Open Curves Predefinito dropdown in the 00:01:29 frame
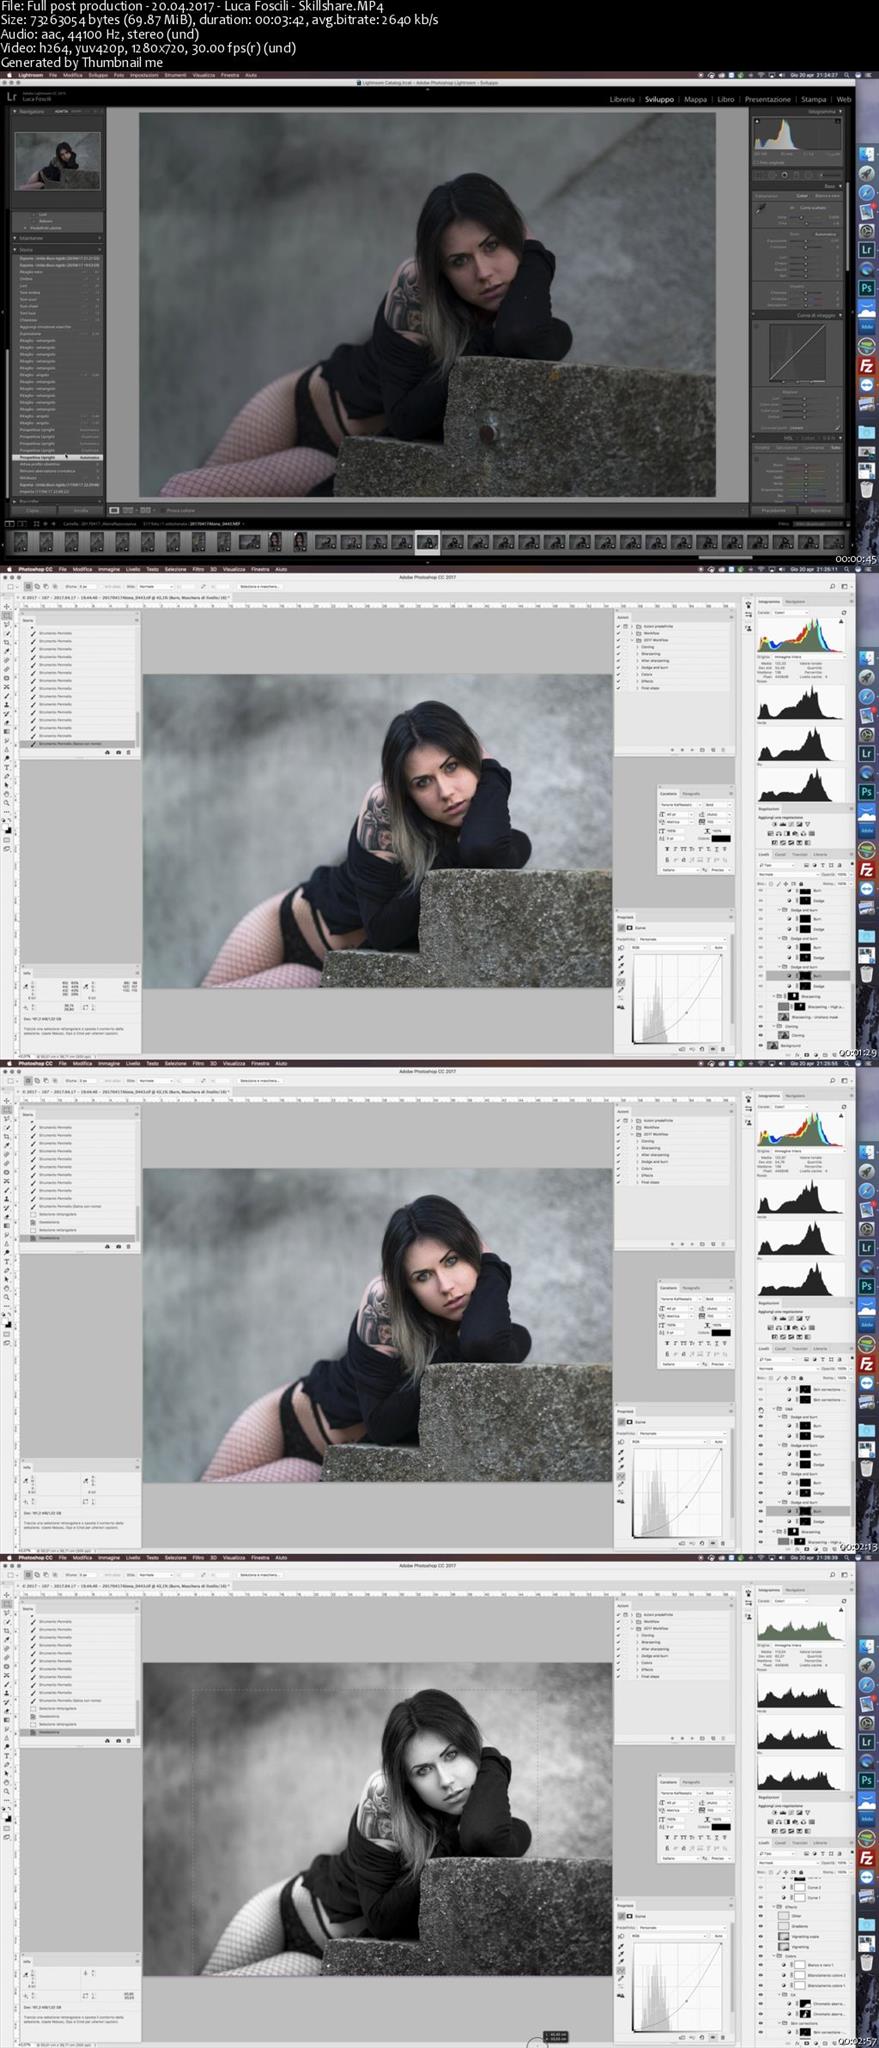879x2048 pixels. (x=682, y=939)
